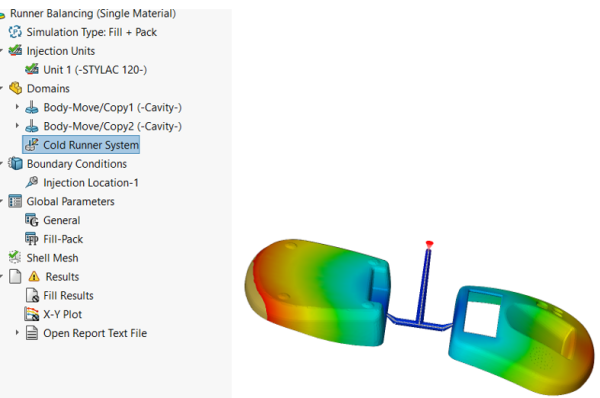Click the Boundary Conditions cube icon
The width and height of the screenshot is (600, 398).
pyautogui.click(x=15, y=163)
